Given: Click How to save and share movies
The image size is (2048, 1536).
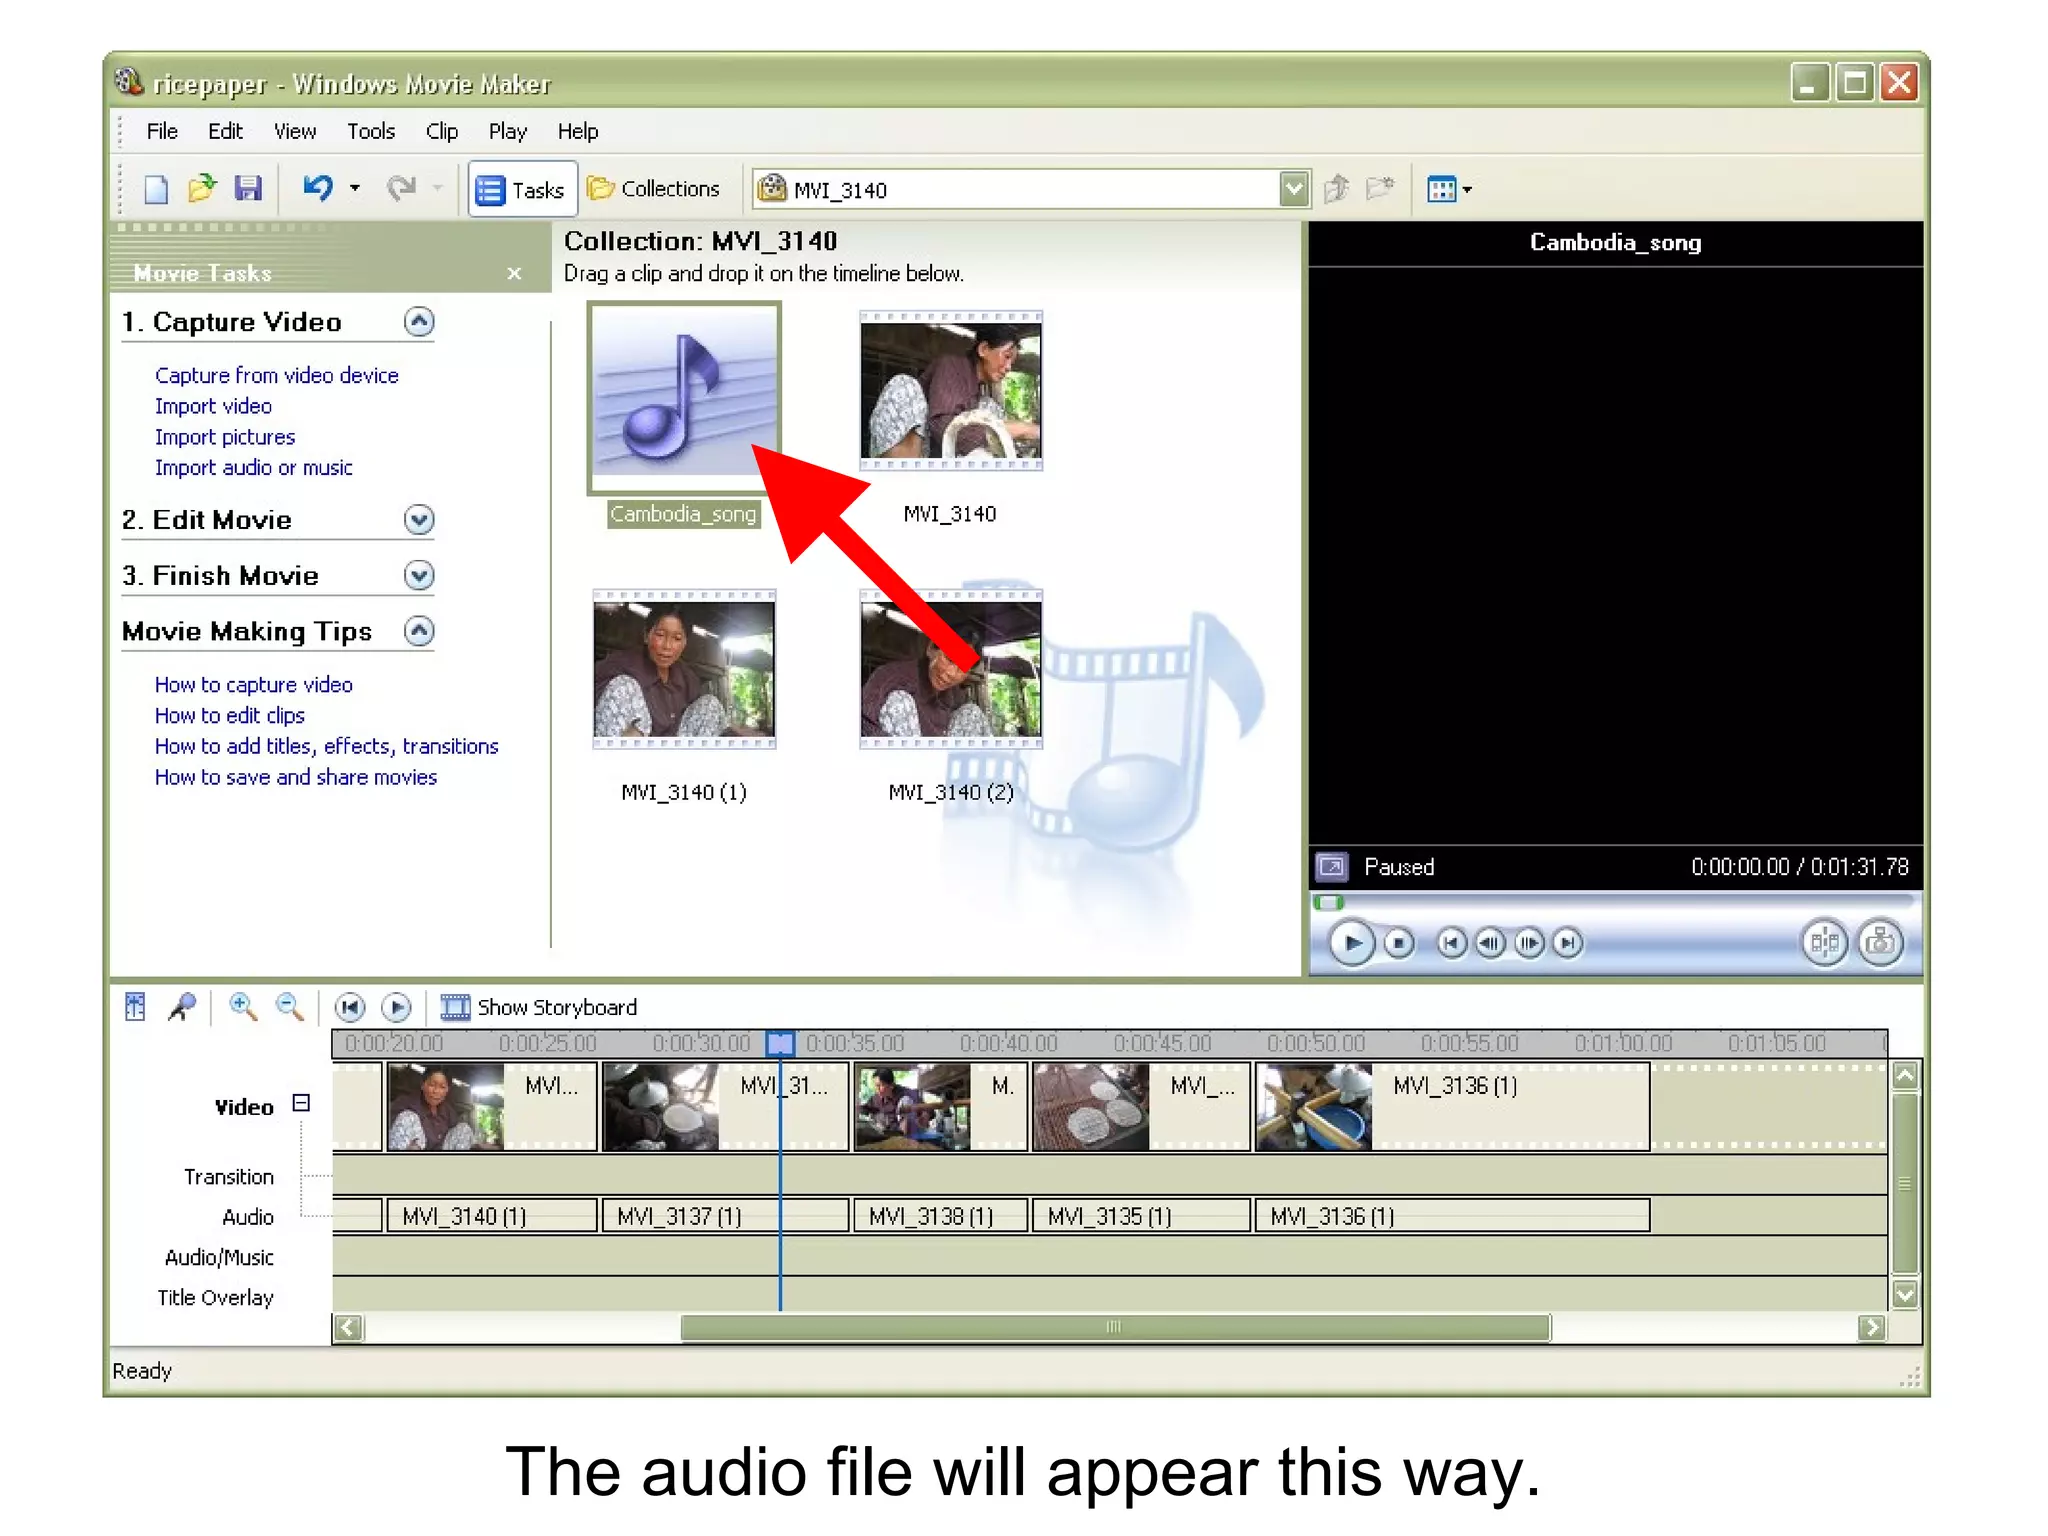Looking at the screenshot, I should [296, 777].
